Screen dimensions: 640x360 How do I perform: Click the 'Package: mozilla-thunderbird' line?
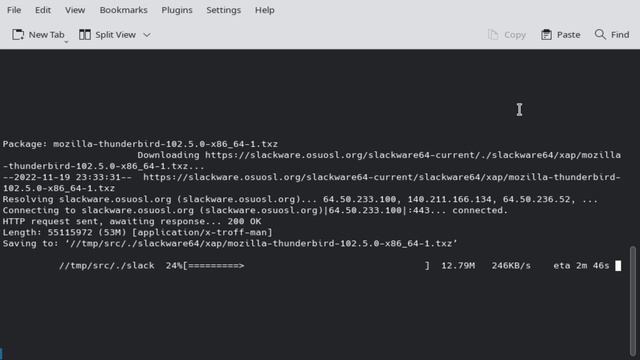pyautogui.click(x=140, y=144)
